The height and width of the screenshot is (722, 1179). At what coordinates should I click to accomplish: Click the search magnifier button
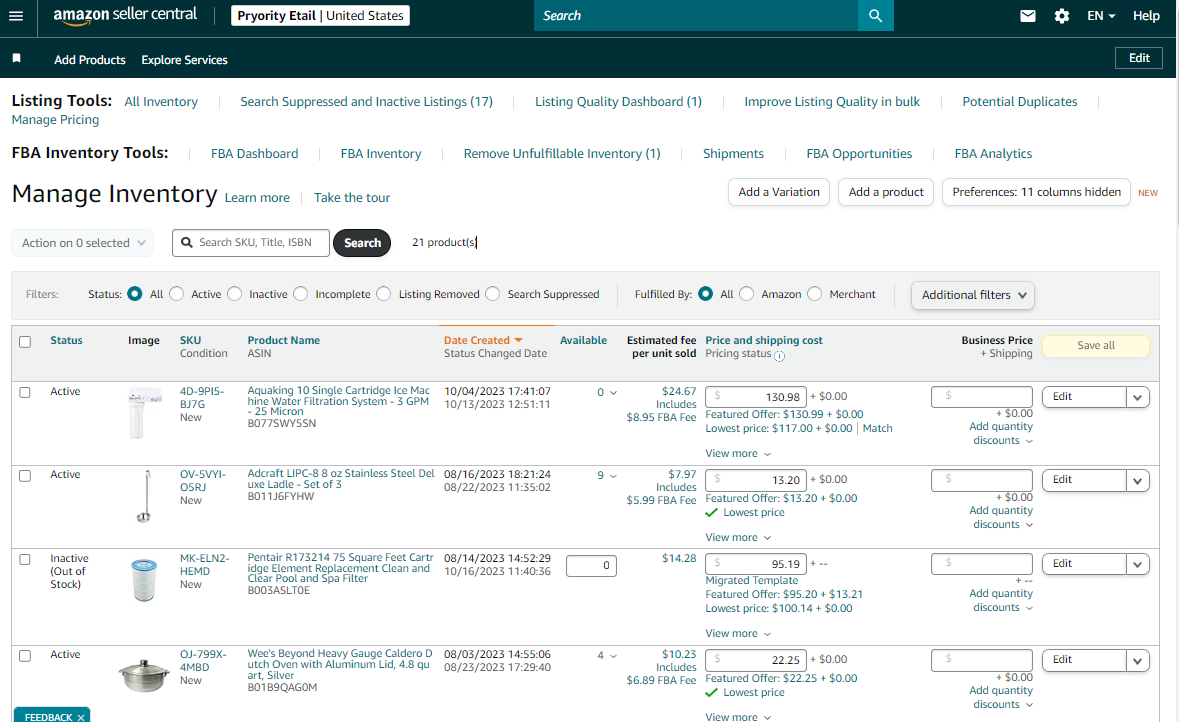[x=875, y=16]
